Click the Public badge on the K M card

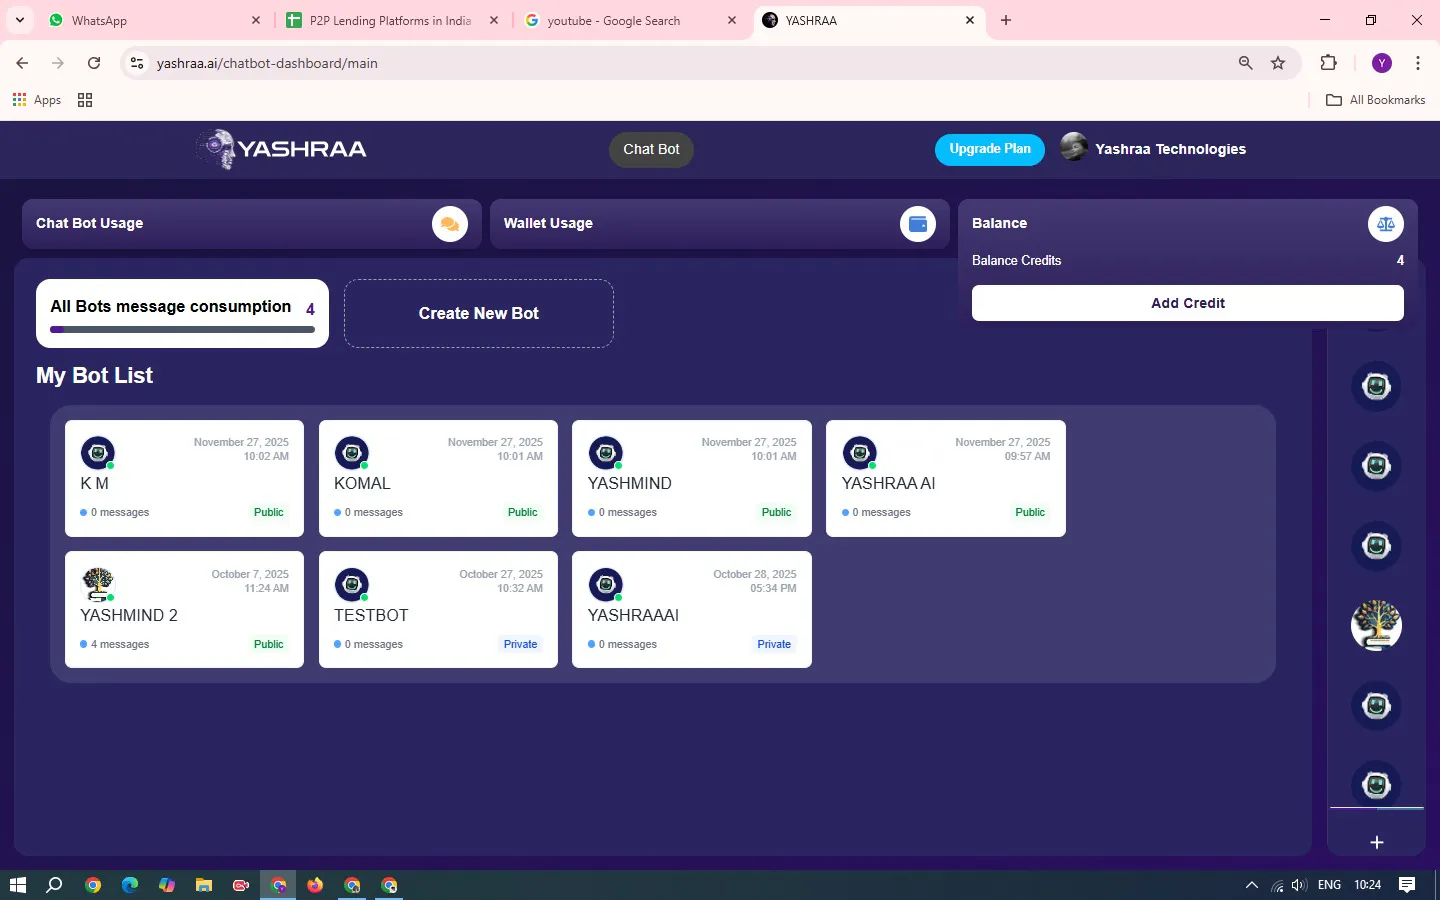269,512
